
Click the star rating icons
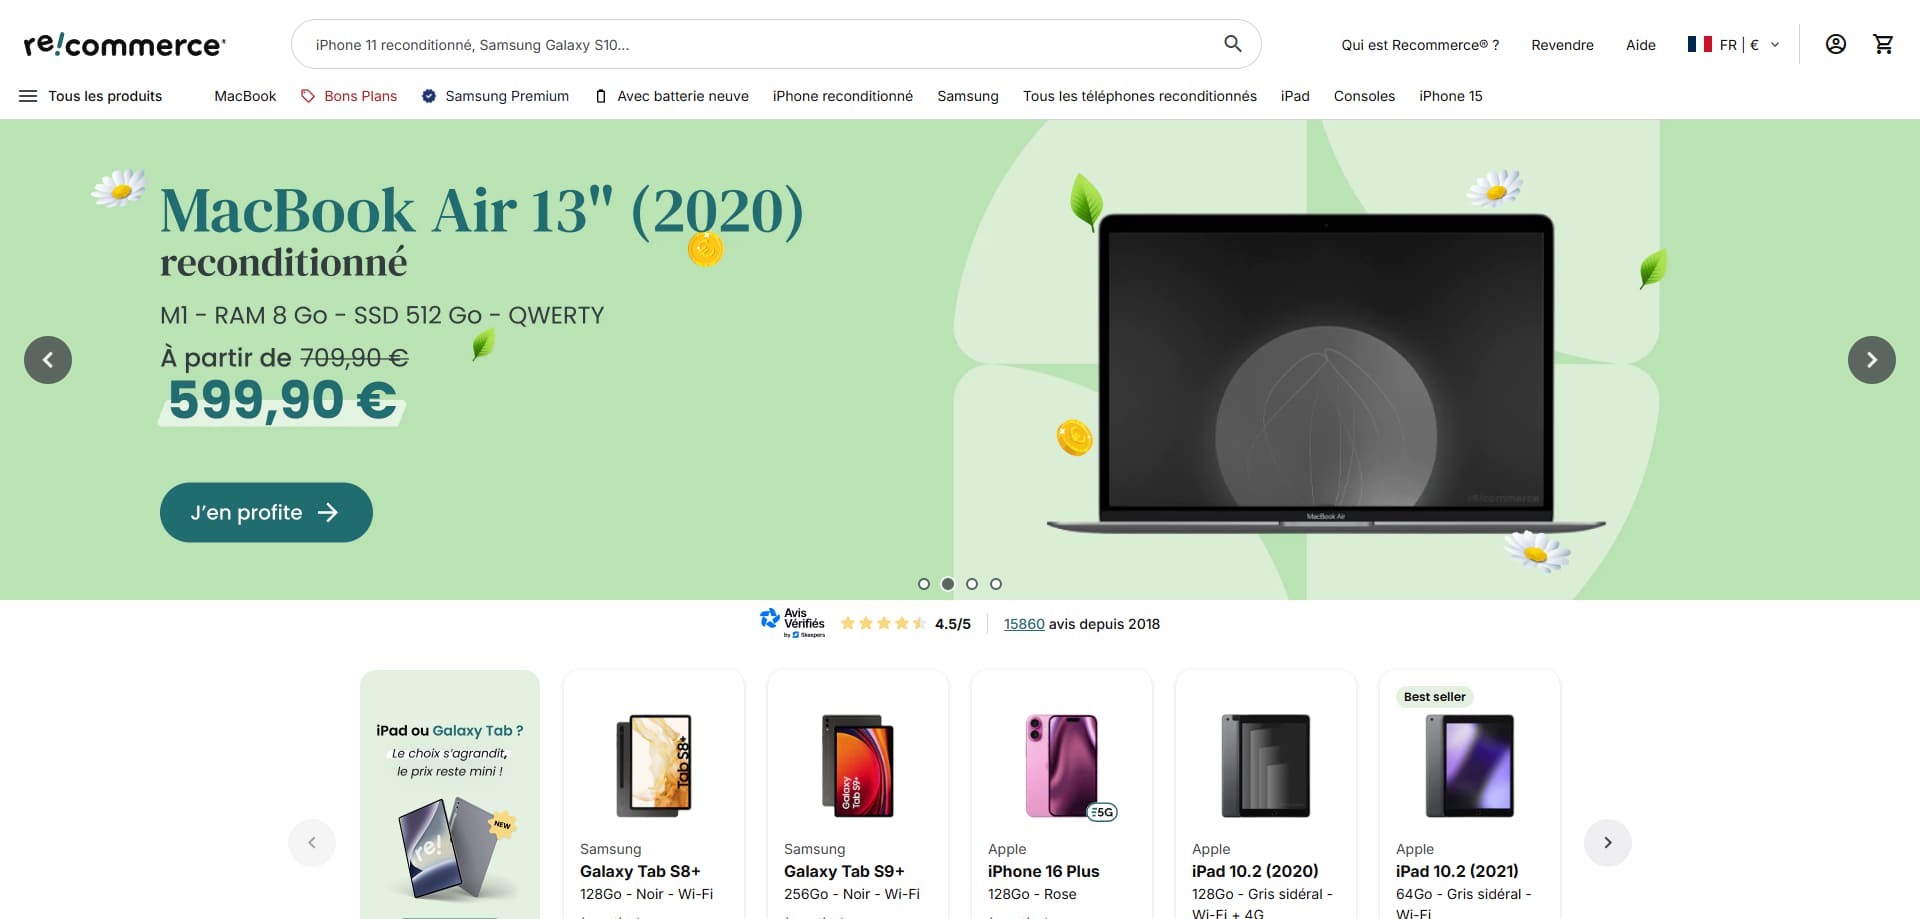tap(883, 623)
